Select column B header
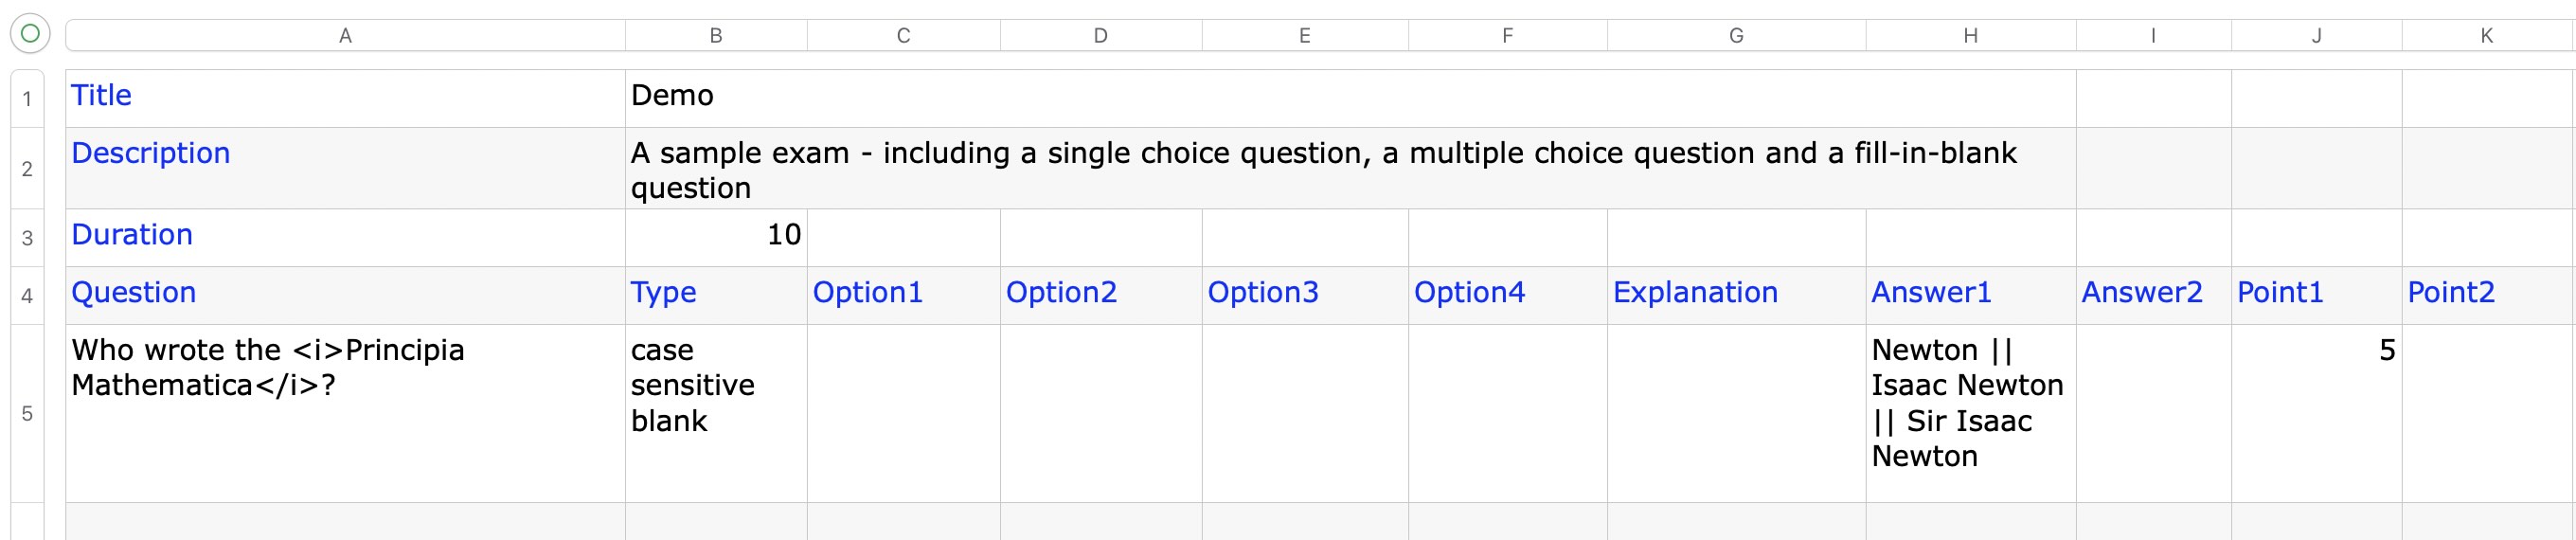The height and width of the screenshot is (540, 2576). [716, 36]
